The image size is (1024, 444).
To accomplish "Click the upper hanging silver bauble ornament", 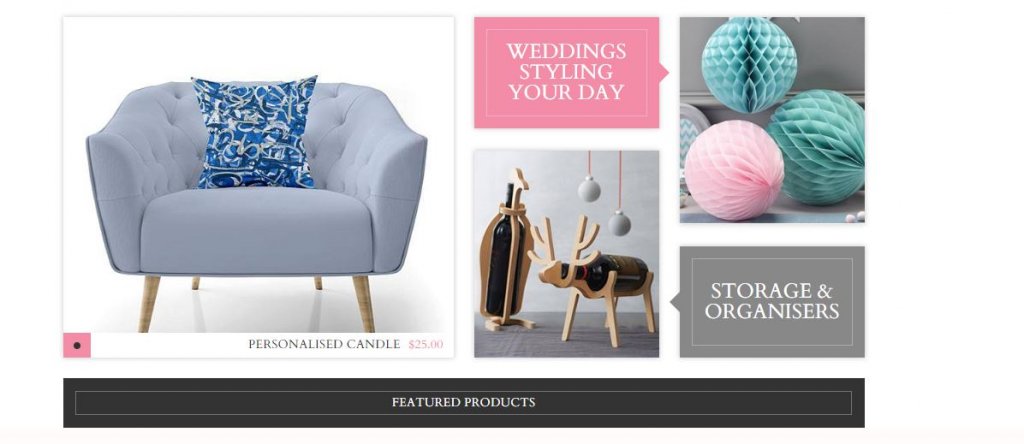I will tap(589, 189).
